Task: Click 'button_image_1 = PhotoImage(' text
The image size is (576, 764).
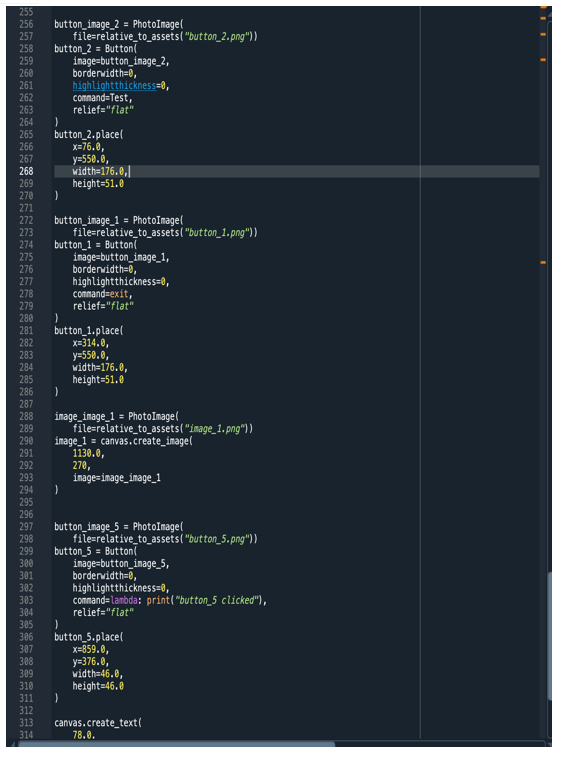Action: (118, 220)
